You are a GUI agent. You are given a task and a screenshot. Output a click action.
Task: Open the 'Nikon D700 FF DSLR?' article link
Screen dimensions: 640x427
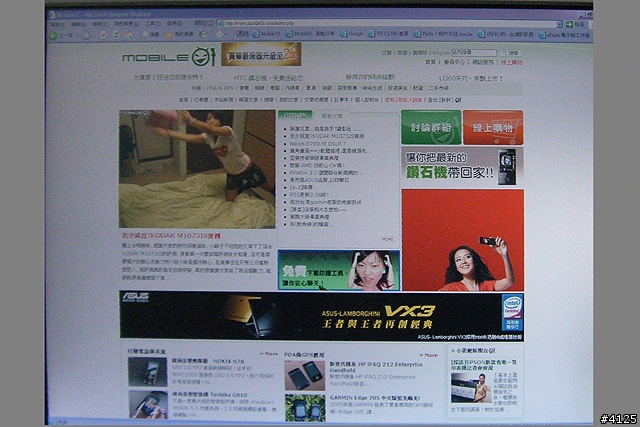(318, 144)
